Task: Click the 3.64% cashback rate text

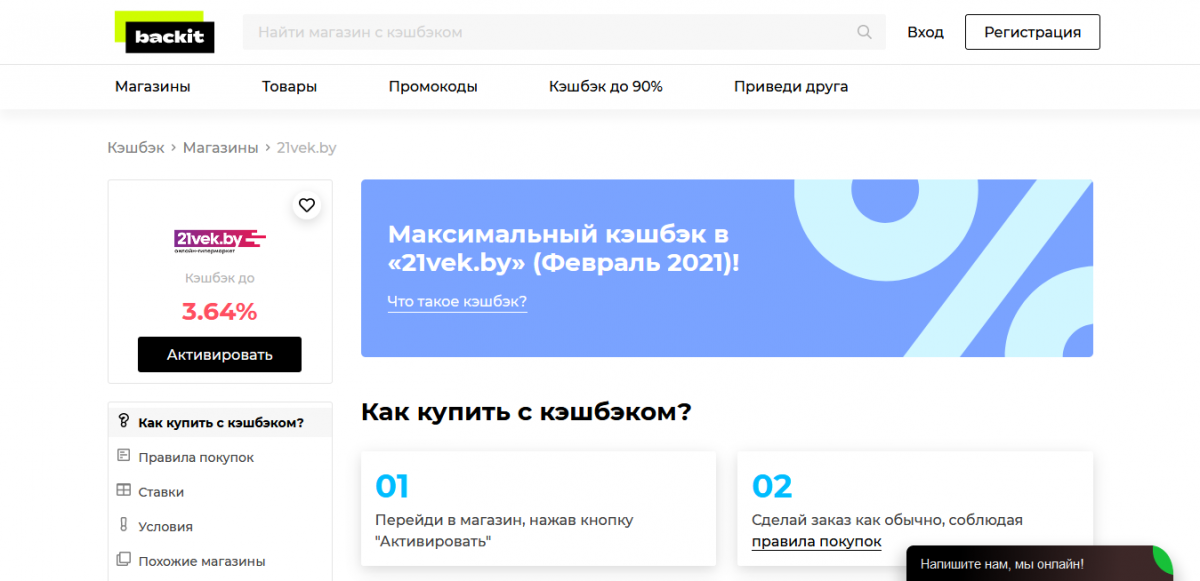Action: coord(219,312)
